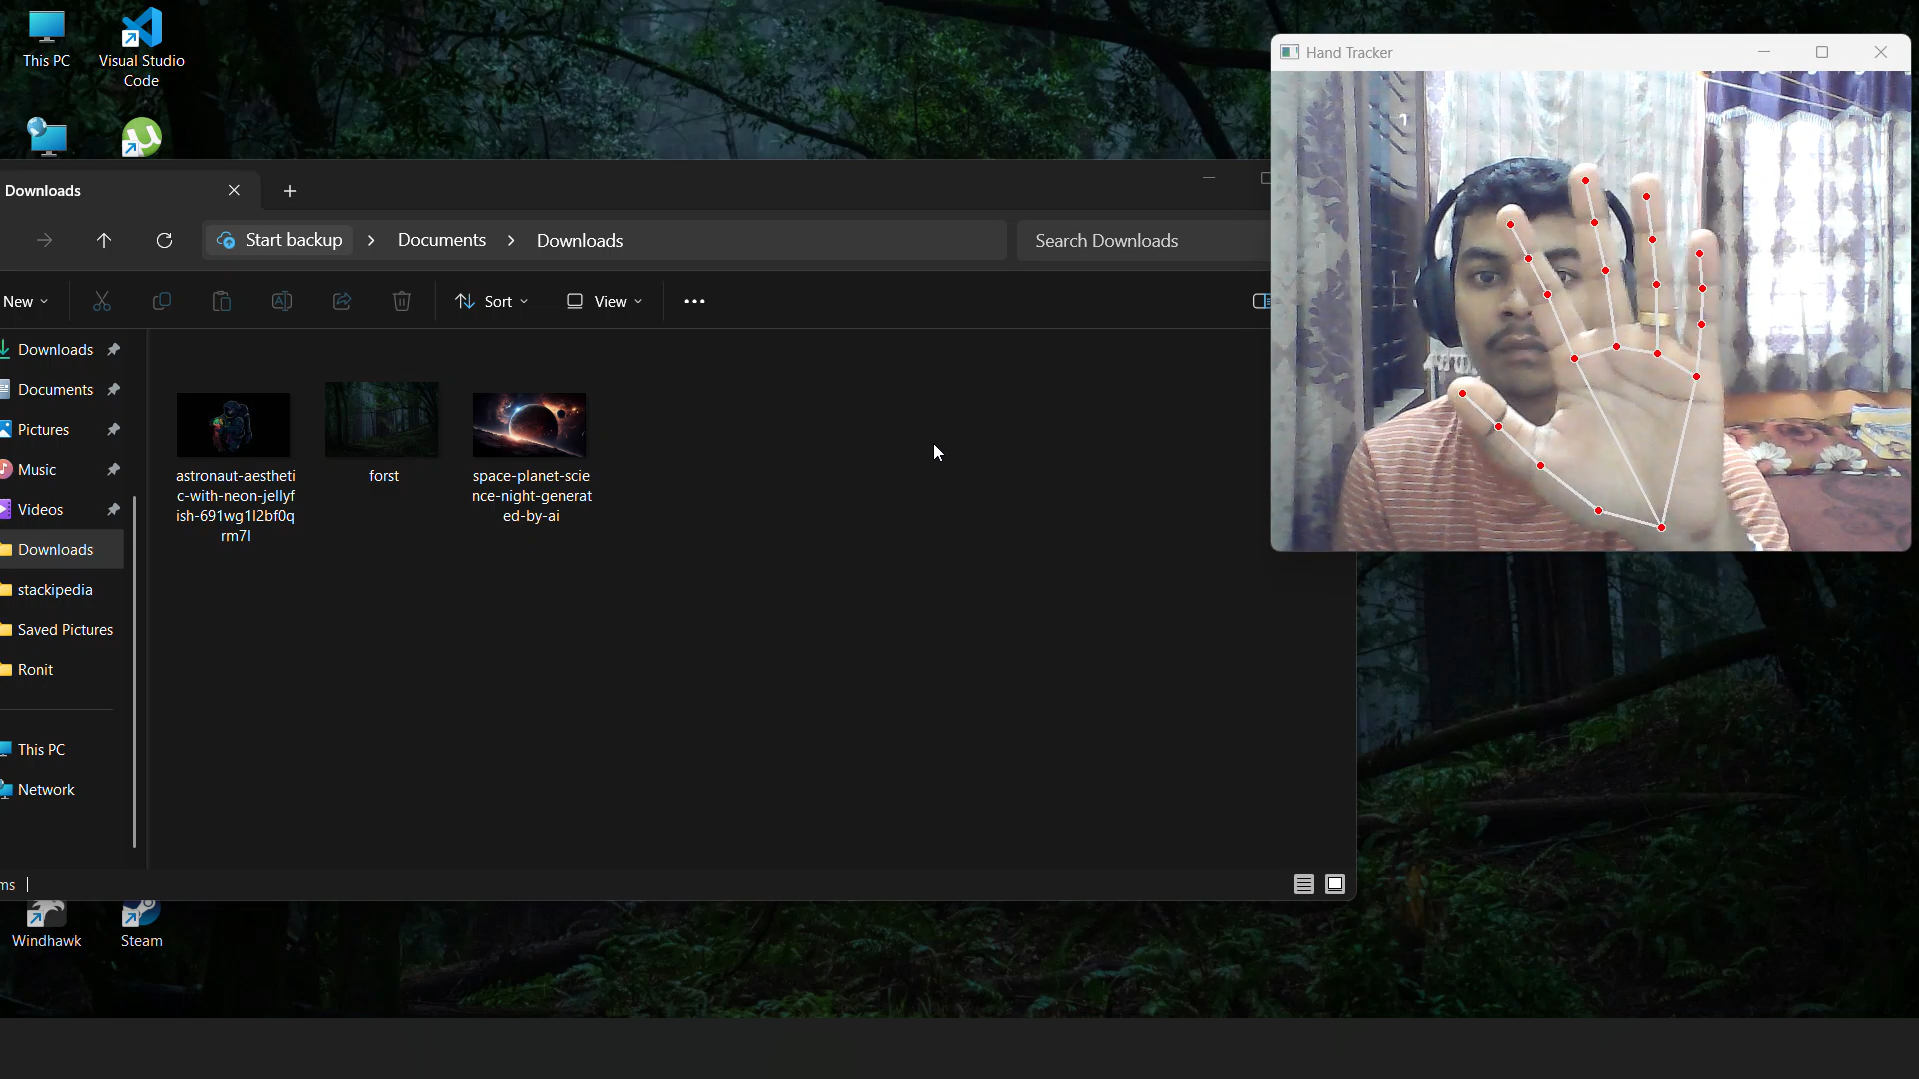Open the New item dropdown

click(25, 301)
